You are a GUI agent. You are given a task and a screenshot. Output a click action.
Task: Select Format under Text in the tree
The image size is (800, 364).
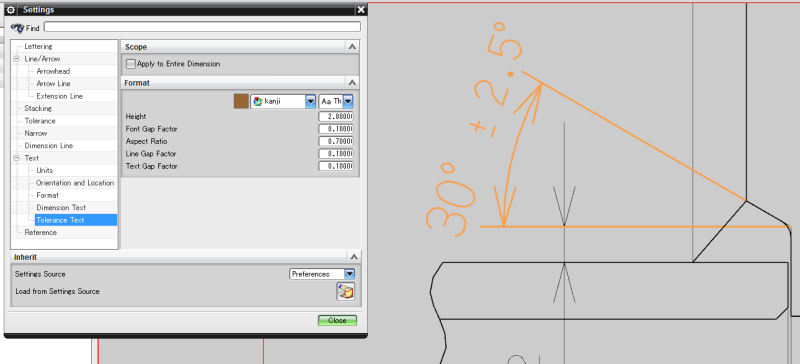pos(47,195)
